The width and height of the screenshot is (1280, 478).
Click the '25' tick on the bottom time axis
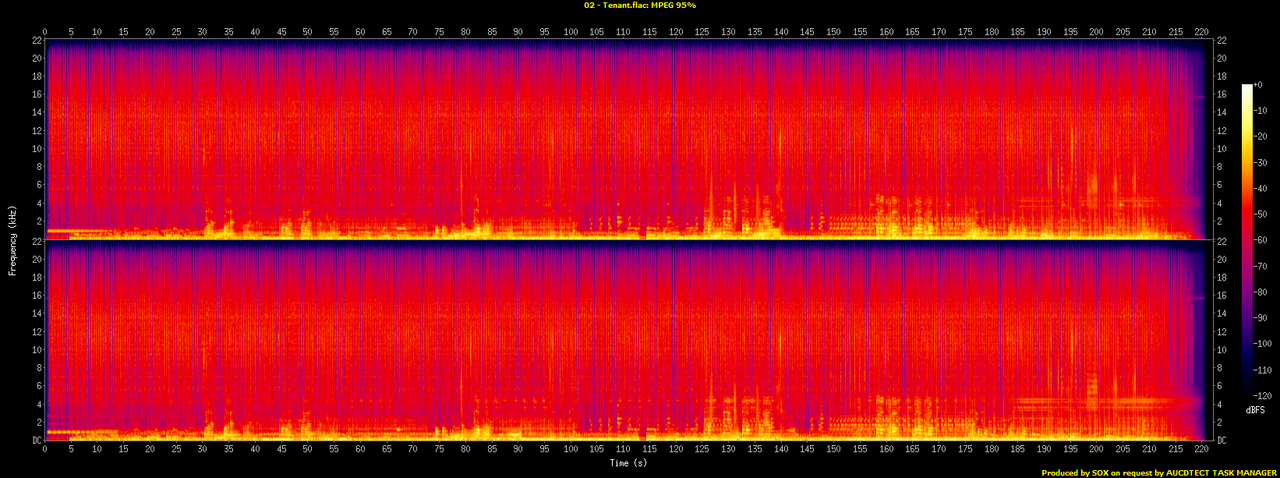176,451
